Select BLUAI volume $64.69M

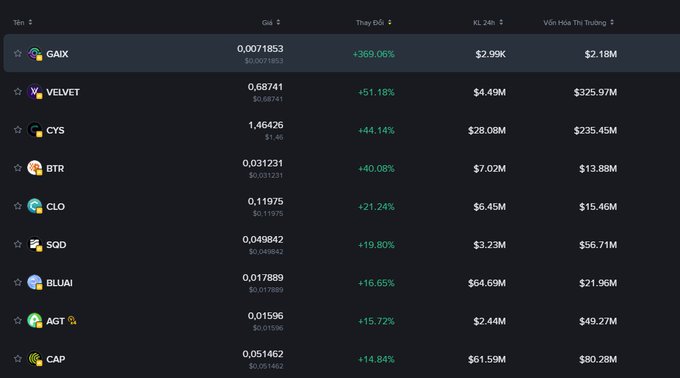pyautogui.click(x=487, y=283)
